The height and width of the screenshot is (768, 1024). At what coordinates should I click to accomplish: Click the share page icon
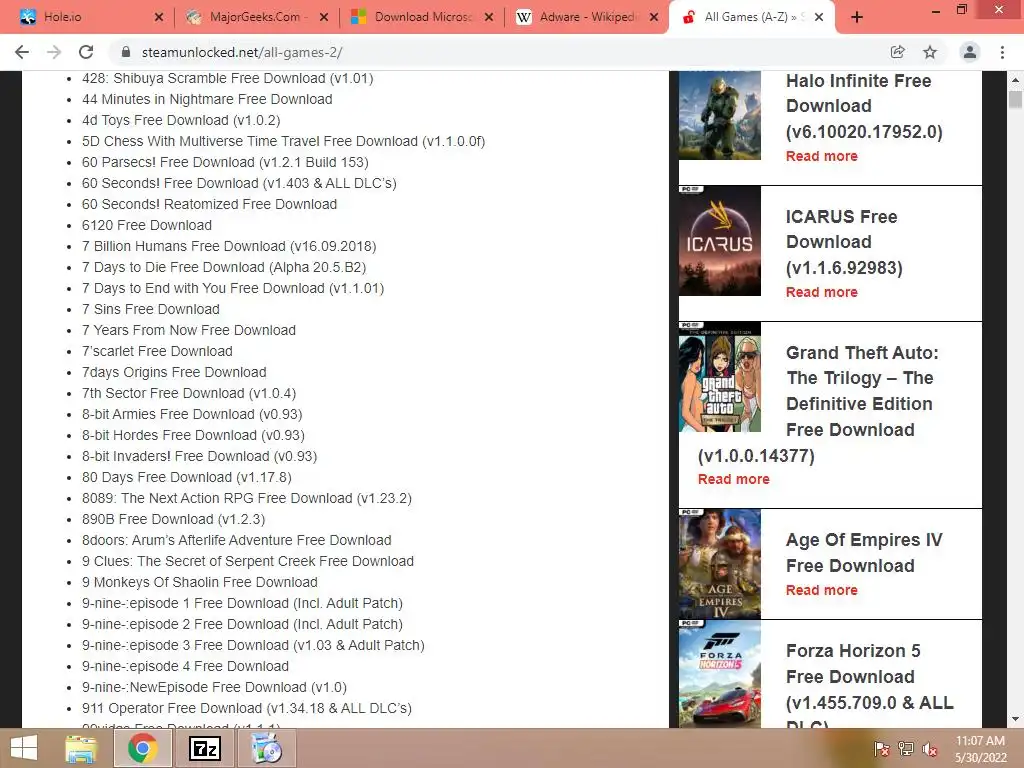(x=897, y=52)
